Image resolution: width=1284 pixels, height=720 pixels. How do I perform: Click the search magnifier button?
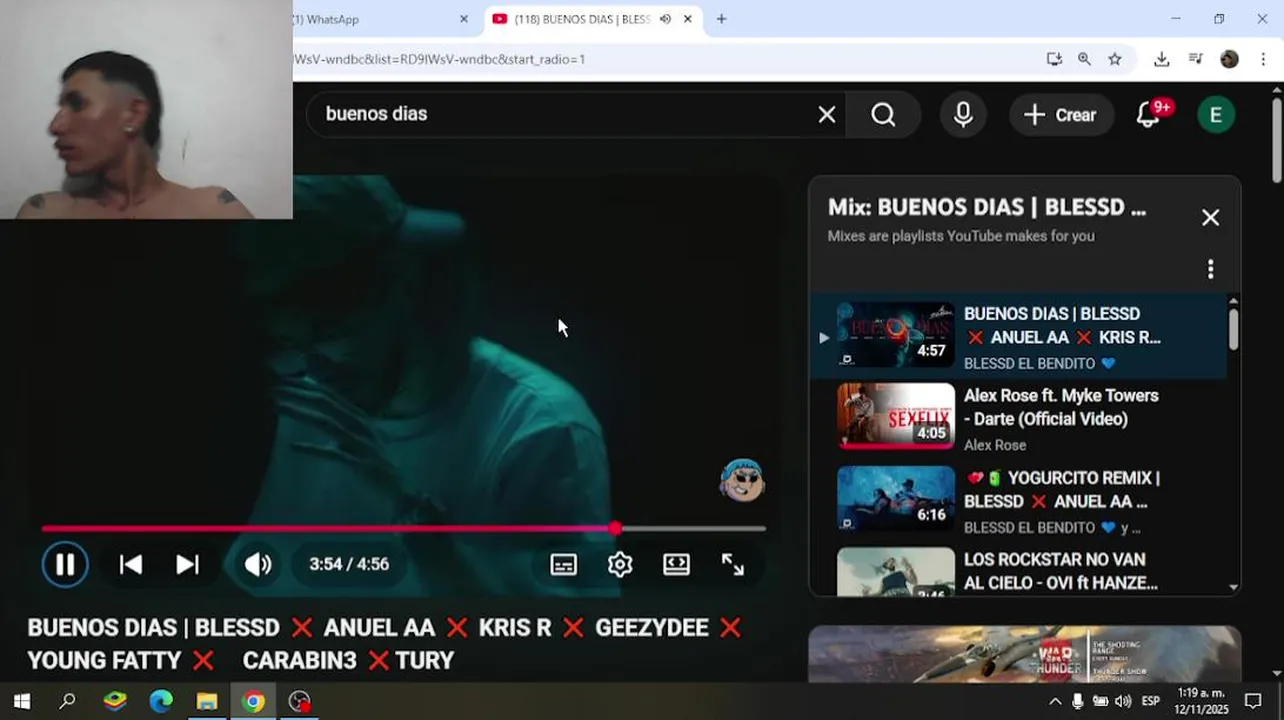tap(883, 114)
